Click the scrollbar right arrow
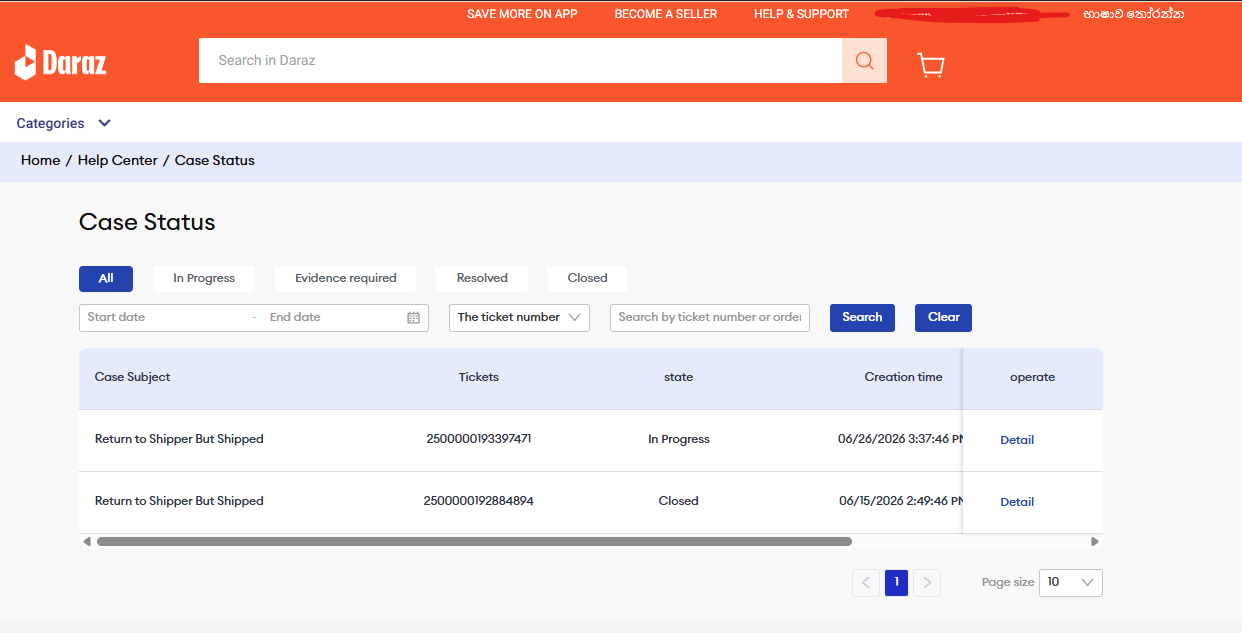This screenshot has height=633, width=1242. coord(1095,541)
